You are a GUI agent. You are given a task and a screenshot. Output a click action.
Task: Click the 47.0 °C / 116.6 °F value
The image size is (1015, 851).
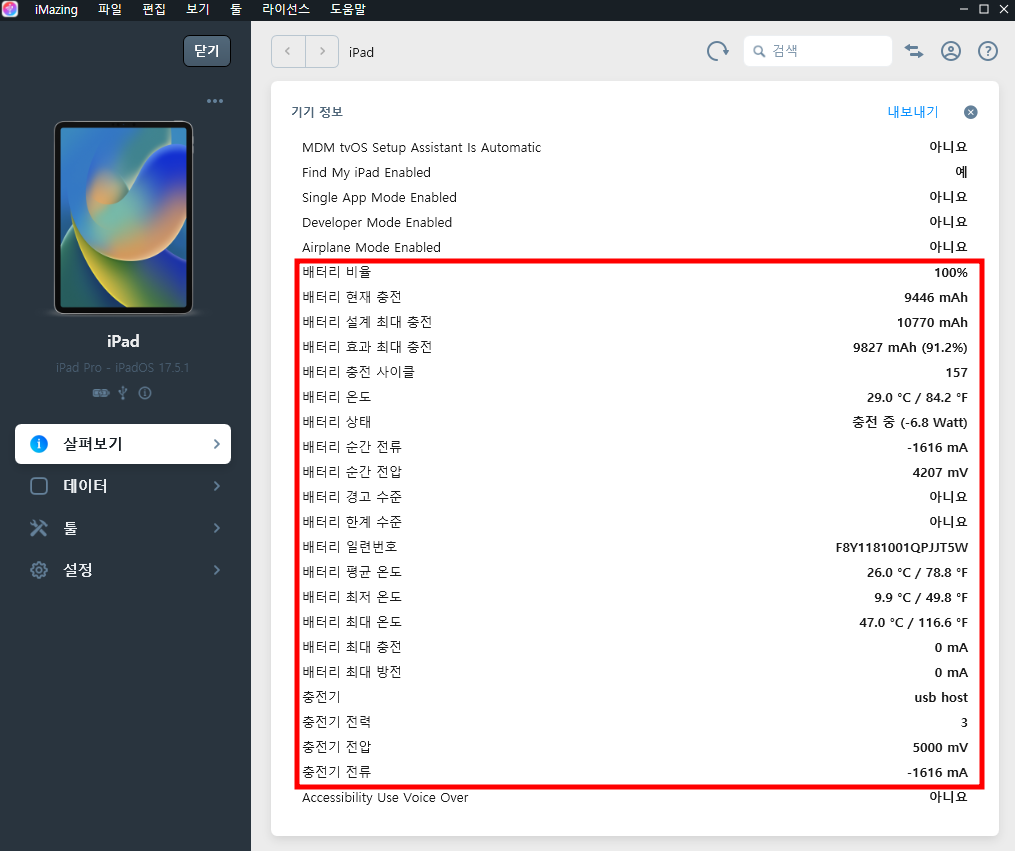coord(913,623)
